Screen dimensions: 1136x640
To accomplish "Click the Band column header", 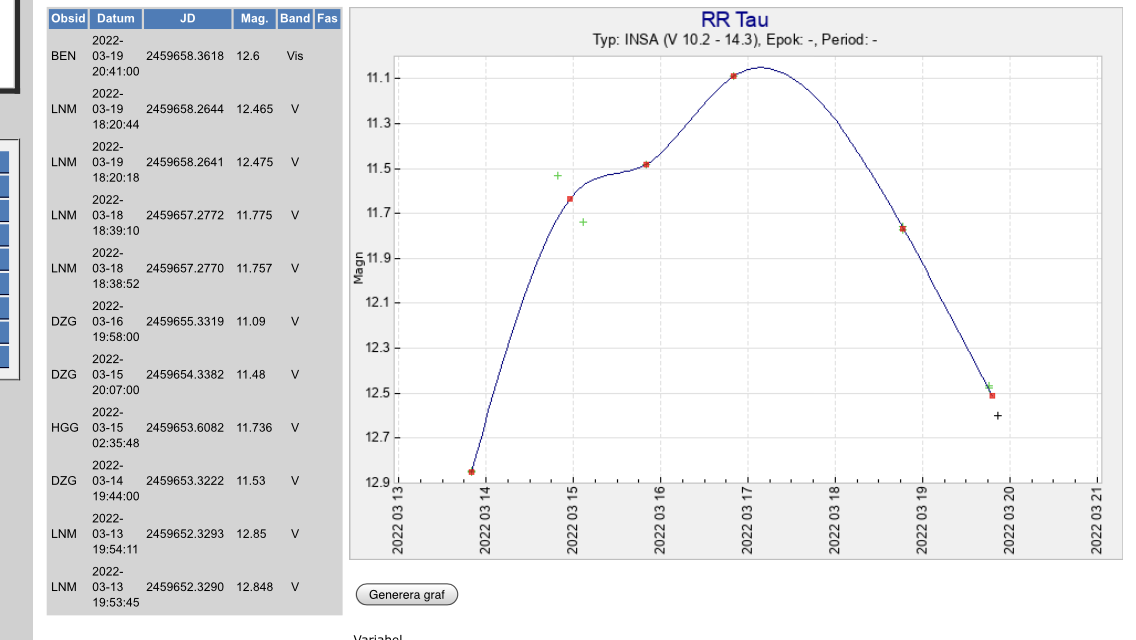I will coord(295,19).
